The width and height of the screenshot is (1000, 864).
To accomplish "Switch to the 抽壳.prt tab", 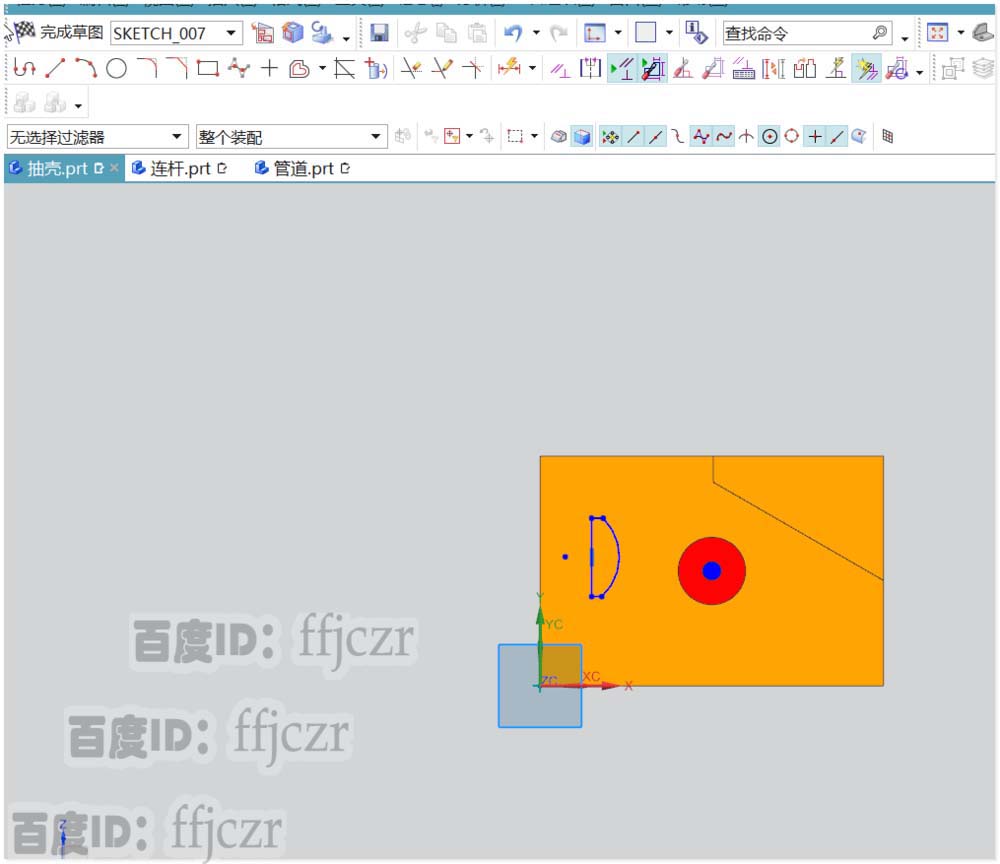I will coord(57,168).
